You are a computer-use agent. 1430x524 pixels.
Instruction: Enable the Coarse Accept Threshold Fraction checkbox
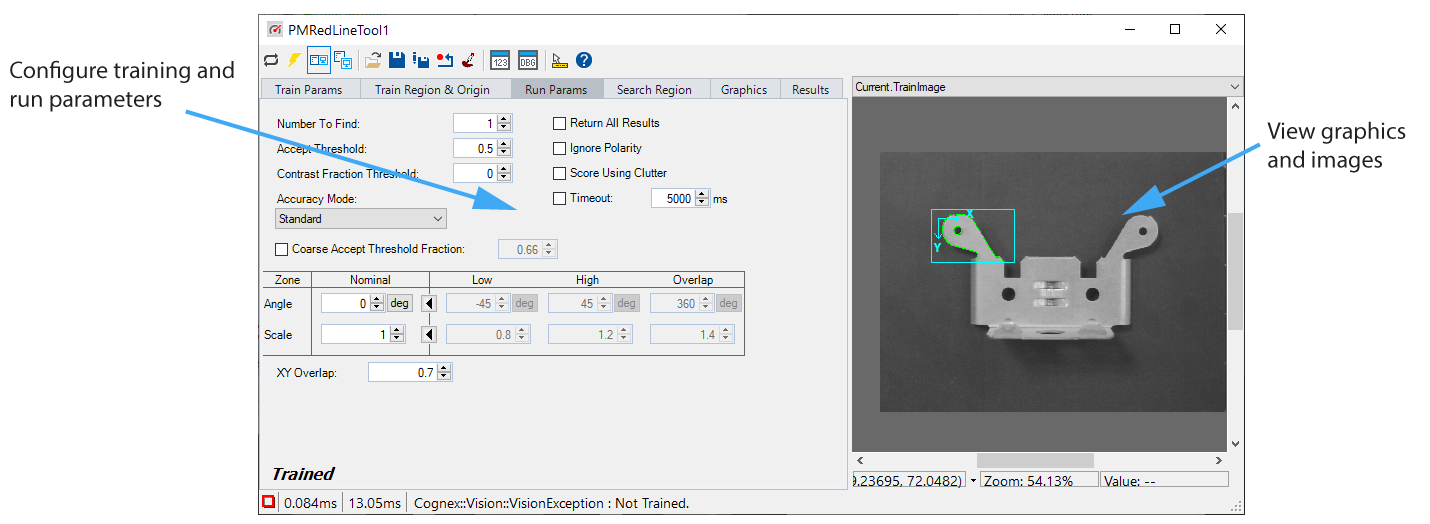point(281,249)
